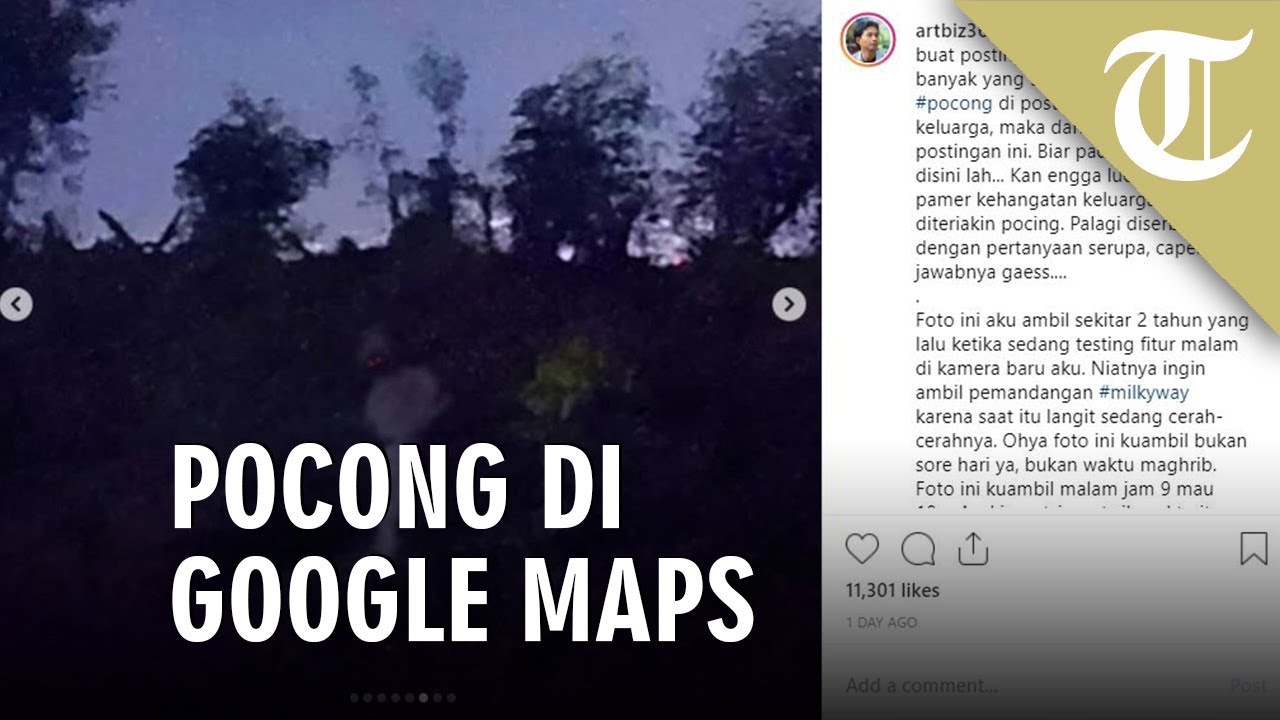Screen dimensions: 1280x720
Task: Open the #milkyway hashtag link
Action: tap(1144, 393)
